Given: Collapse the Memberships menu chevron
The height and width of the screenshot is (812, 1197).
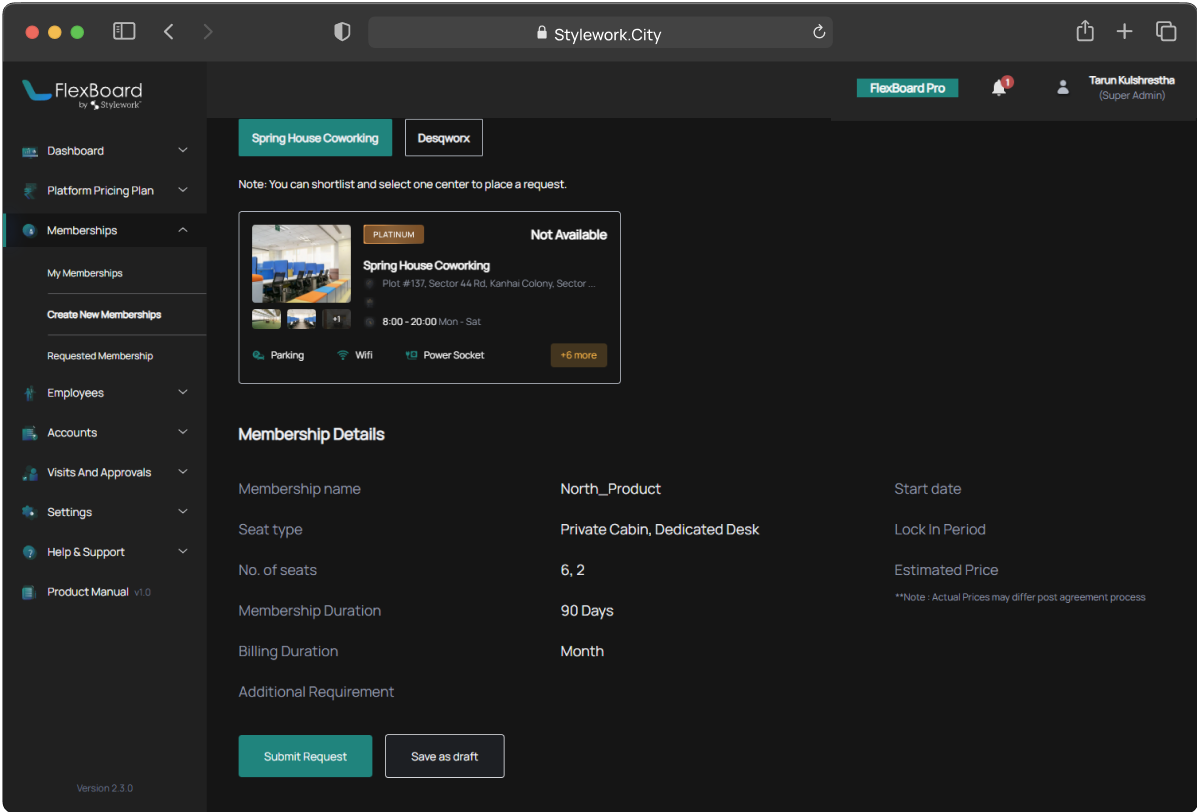Looking at the screenshot, I should pyautogui.click(x=182, y=230).
